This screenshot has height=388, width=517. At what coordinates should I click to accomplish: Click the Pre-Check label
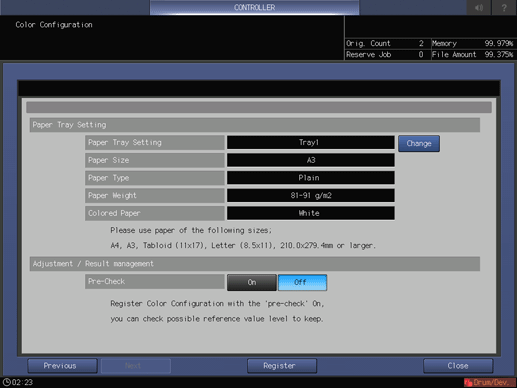[155, 282]
